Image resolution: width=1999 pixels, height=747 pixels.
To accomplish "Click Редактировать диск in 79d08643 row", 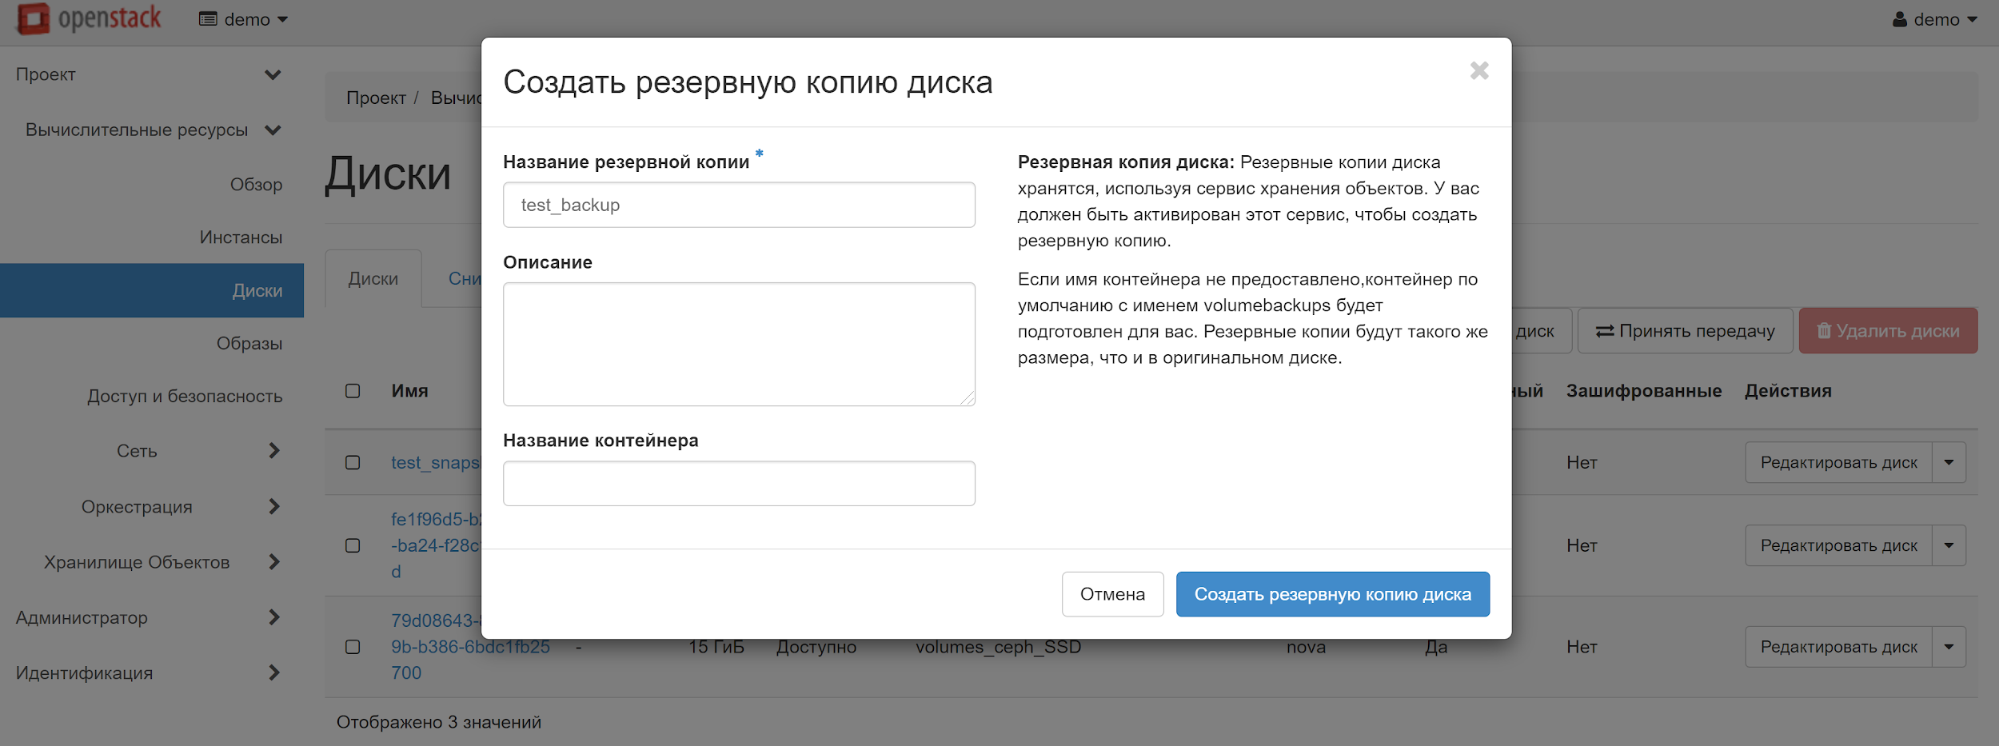I will (1839, 647).
